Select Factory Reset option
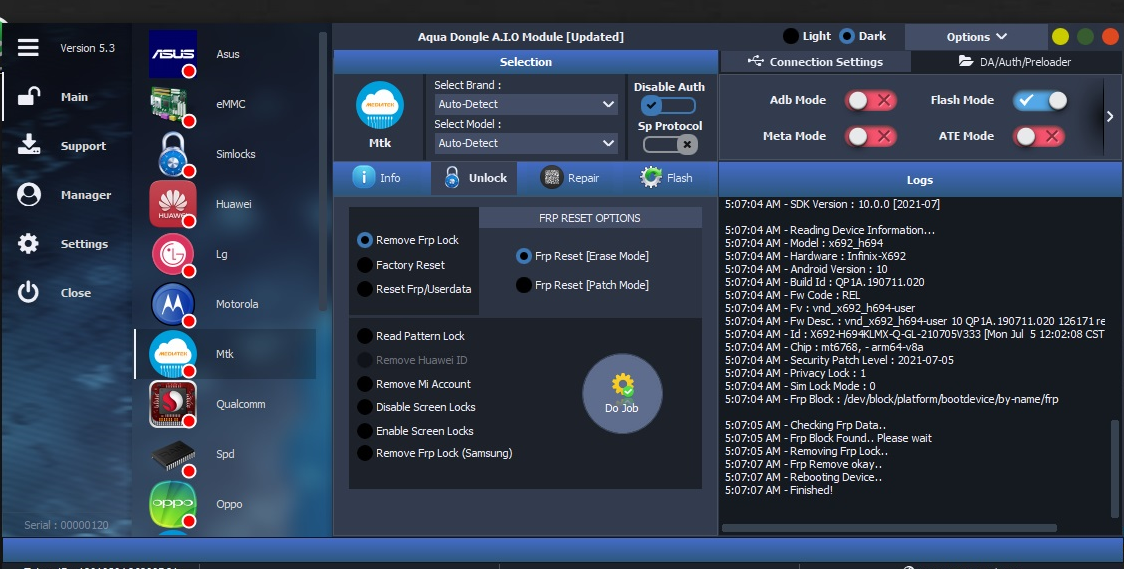1124x569 pixels. (x=401, y=265)
